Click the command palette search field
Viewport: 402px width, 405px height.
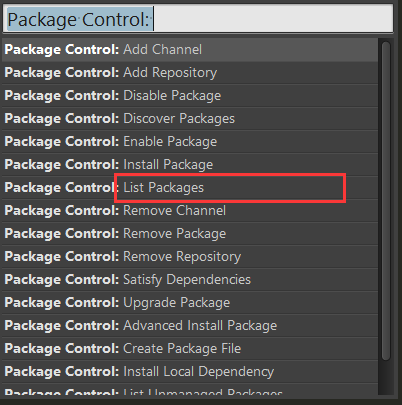point(198,19)
